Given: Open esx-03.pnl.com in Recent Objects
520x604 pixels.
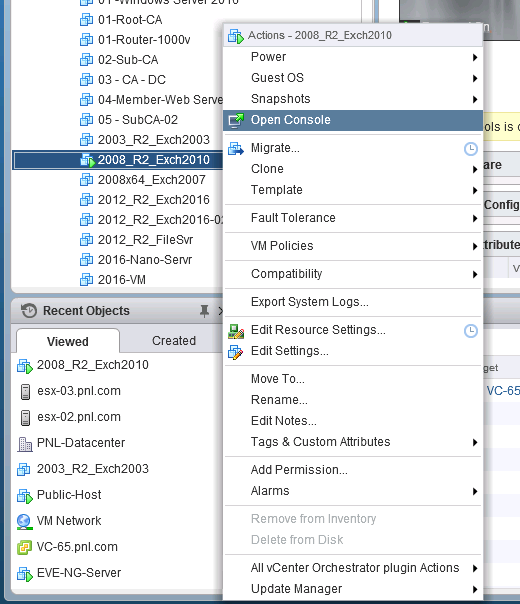Looking at the screenshot, I should (79, 391).
